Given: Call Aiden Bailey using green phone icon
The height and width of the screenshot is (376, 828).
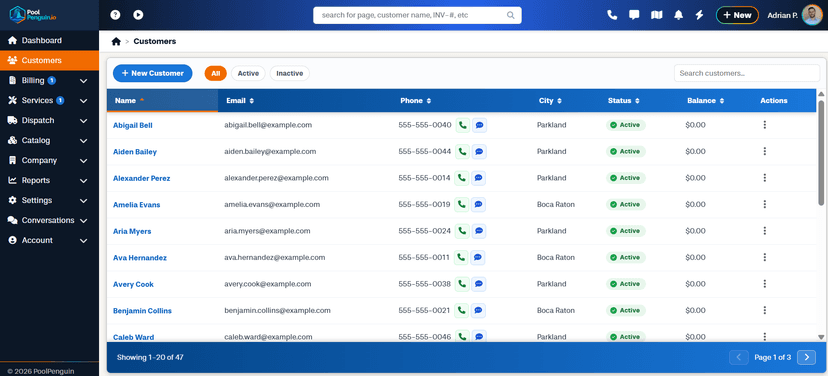Looking at the screenshot, I should coord(462,152).
